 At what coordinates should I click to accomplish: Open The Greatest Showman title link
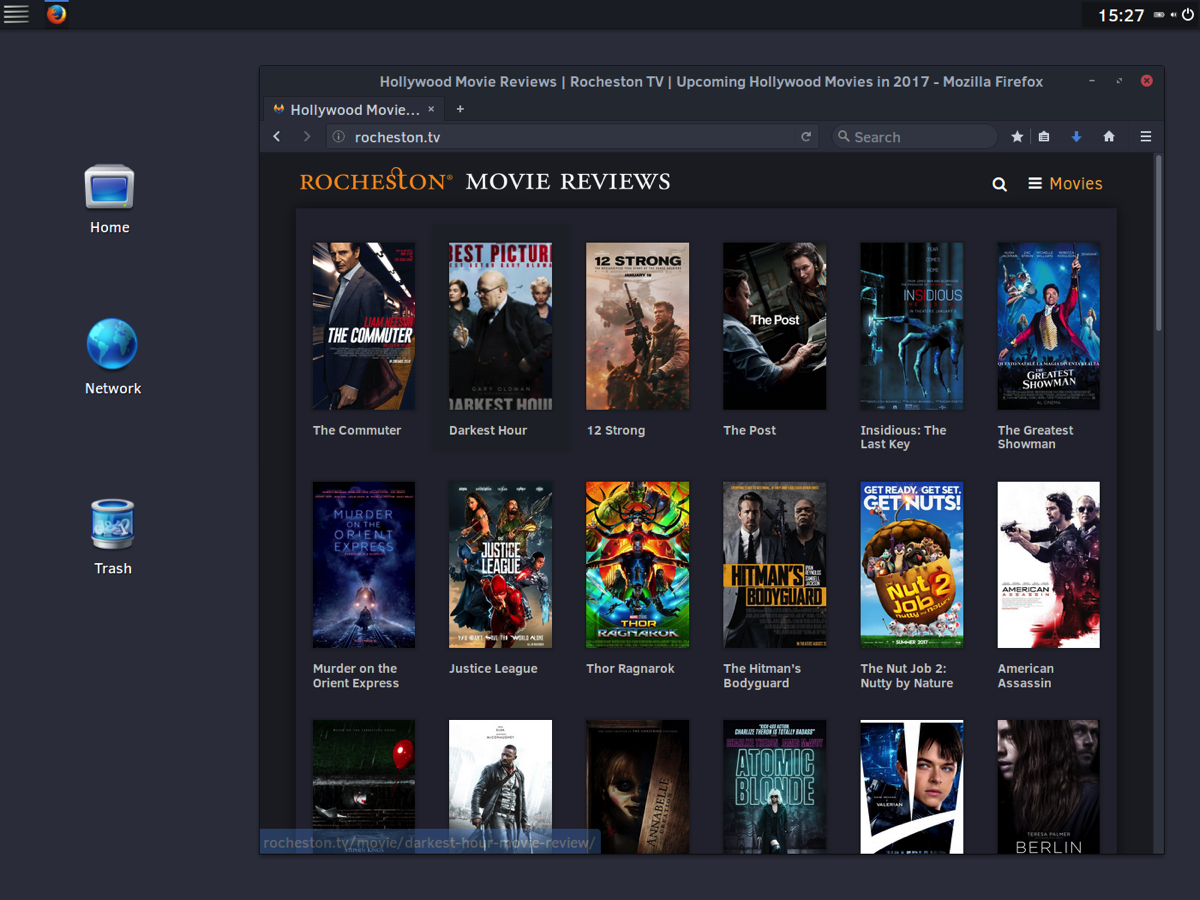(1035, 437)
